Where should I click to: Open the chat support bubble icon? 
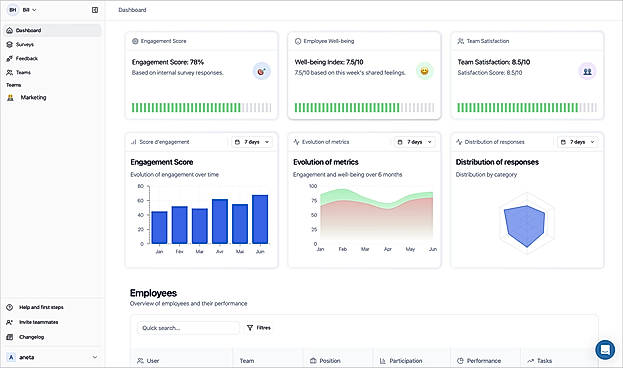(x=605, y=350)
